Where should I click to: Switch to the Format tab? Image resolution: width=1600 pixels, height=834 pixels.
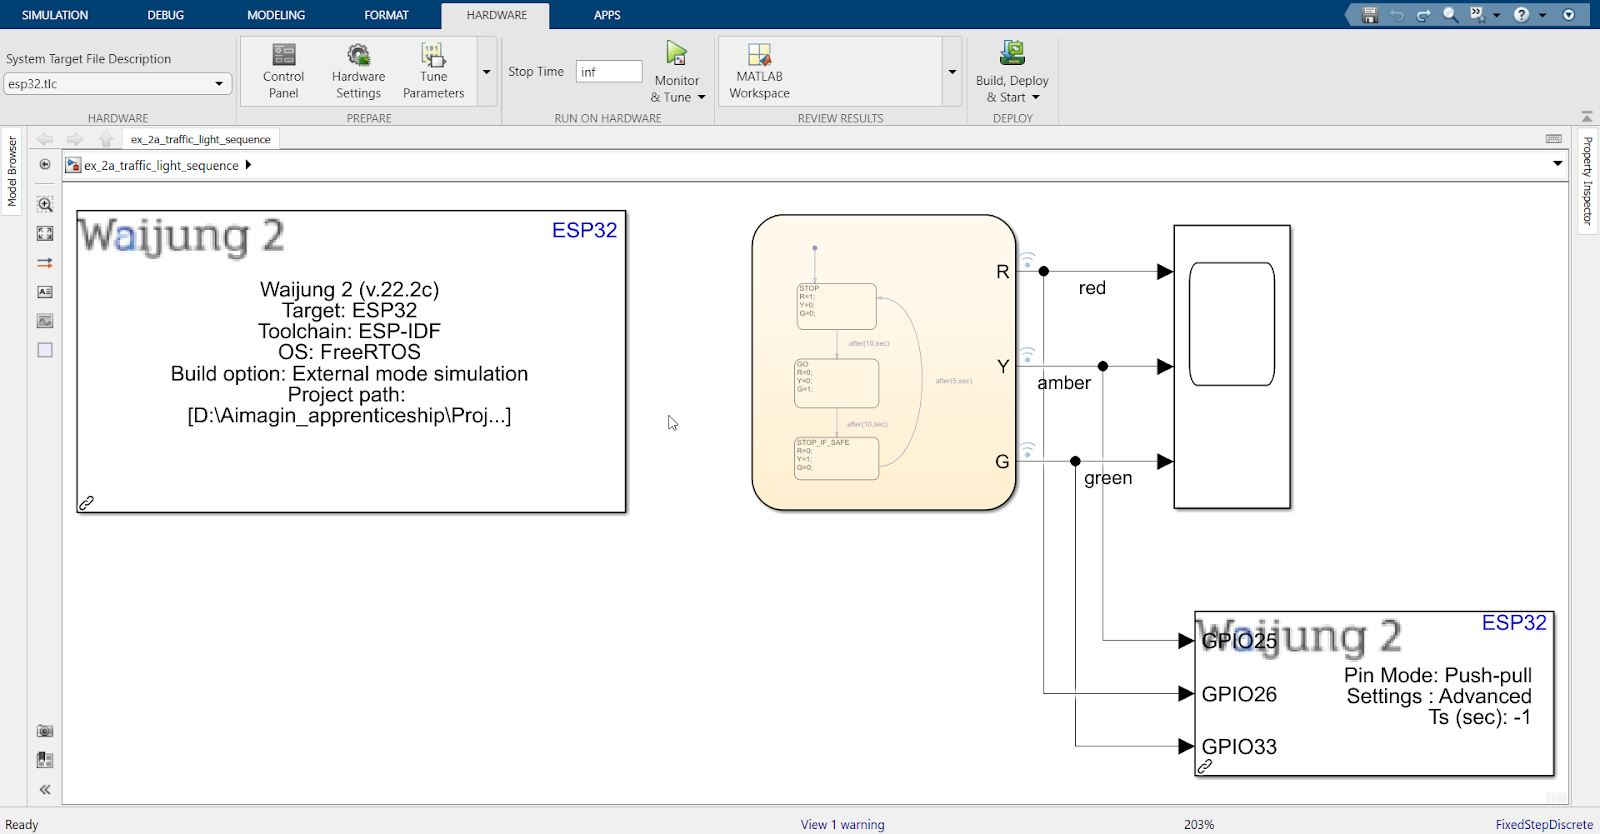pos(387,15)
